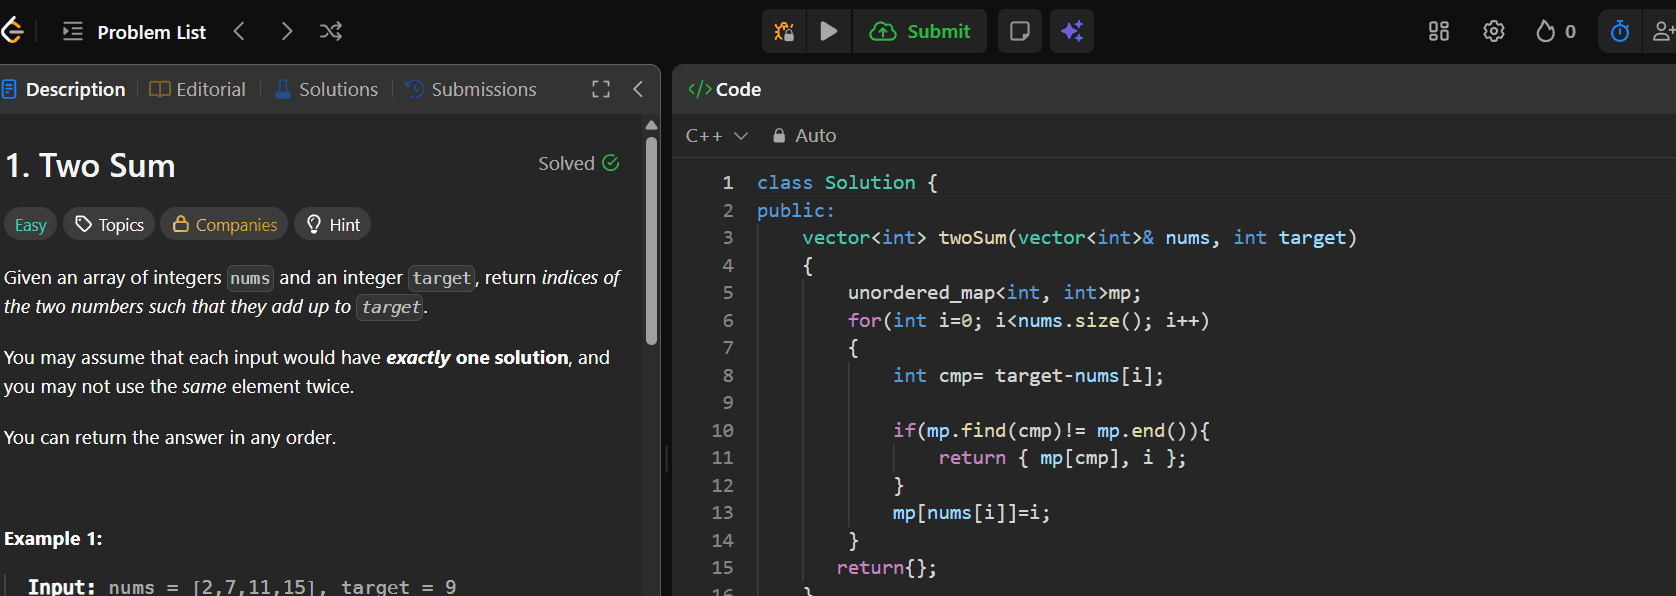
Task: Expand the C++ language dropdown
Action: (716, 135)
